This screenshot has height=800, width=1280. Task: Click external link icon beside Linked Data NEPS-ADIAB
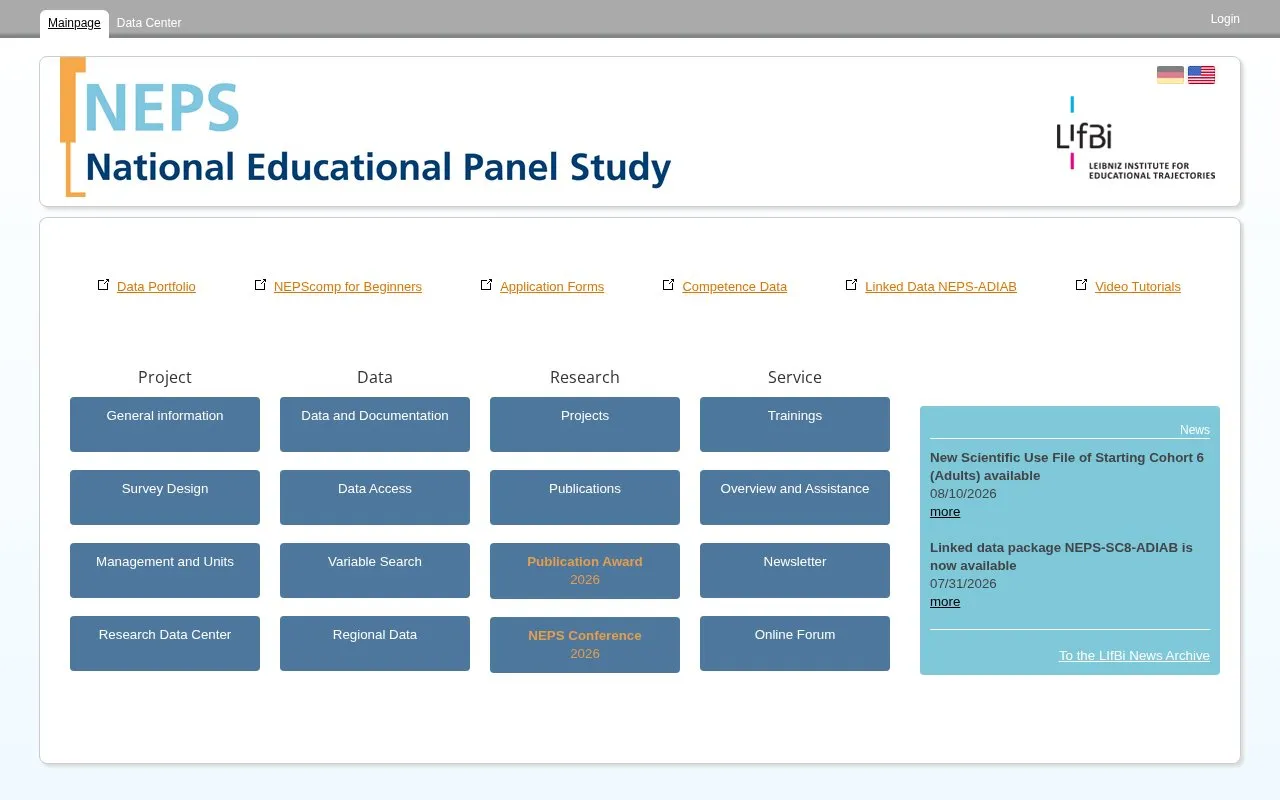coord(851,285)
